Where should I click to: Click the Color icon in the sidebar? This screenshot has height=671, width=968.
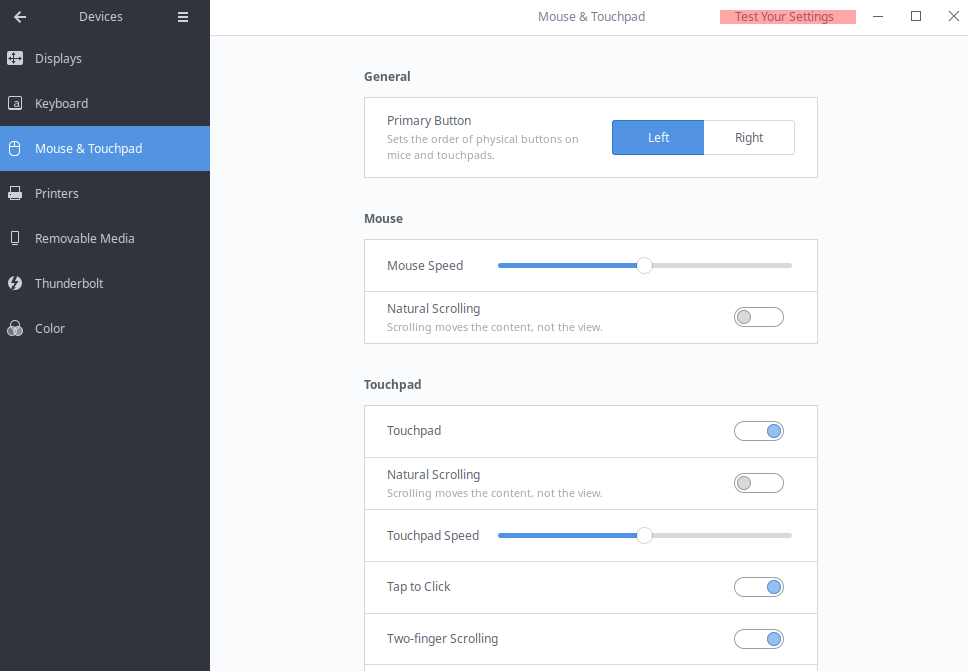point(15,328)
